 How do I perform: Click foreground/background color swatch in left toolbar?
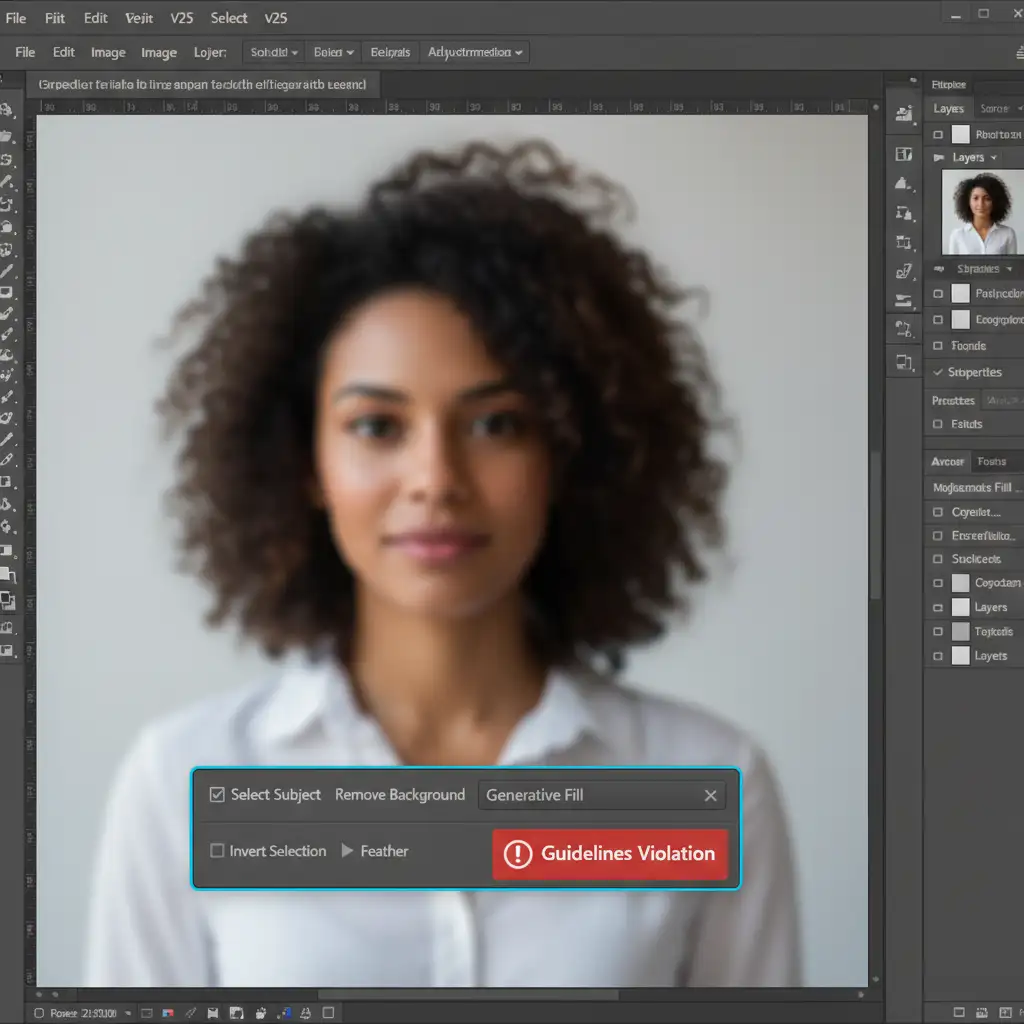(7, 600)
